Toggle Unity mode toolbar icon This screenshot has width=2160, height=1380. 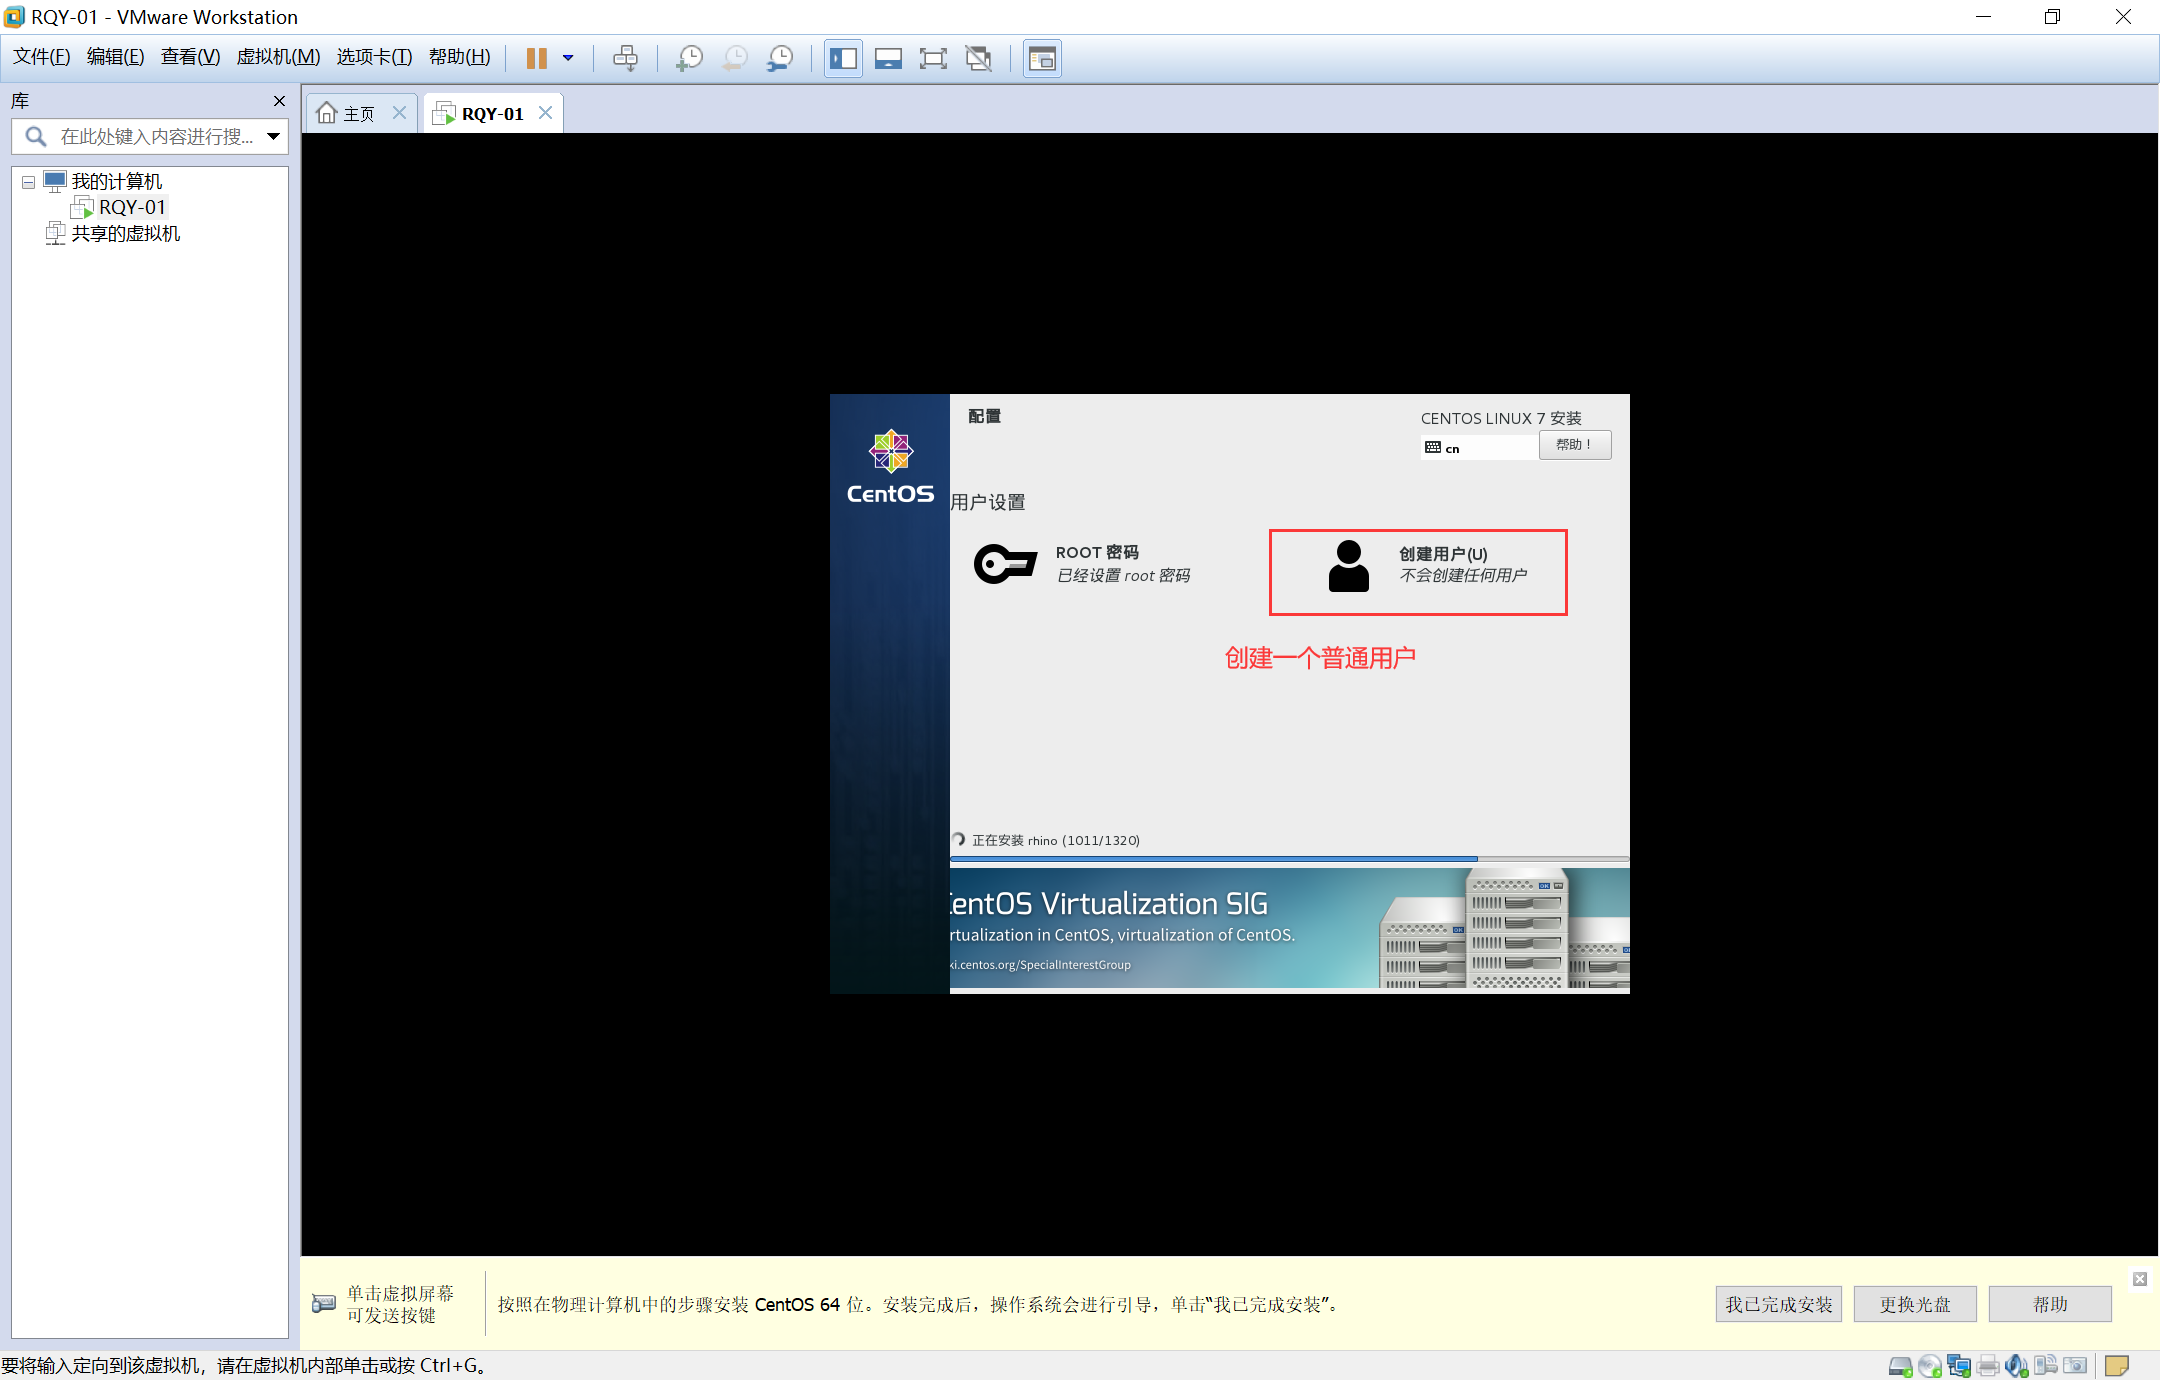(978, 58)
